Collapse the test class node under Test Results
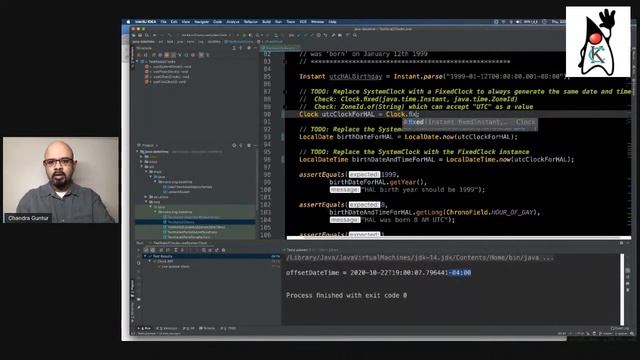This screenshot has height=360, width=640. click(150, 261)
